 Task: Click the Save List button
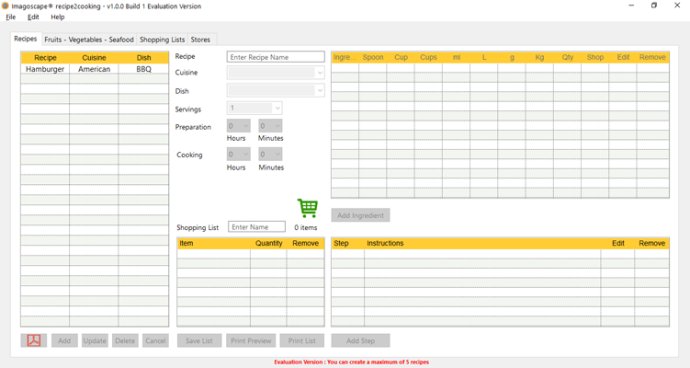199,340
